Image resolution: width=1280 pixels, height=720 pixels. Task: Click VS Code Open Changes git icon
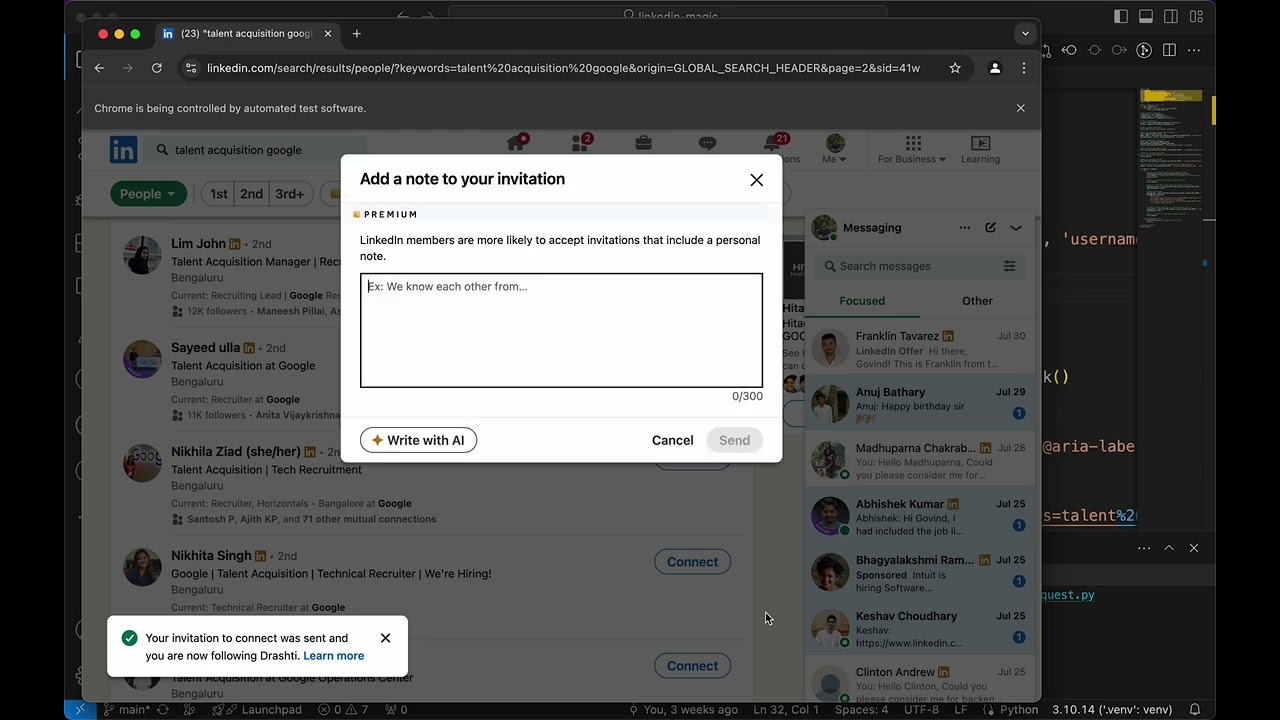pyautogui.click(x=1044, y=50)
